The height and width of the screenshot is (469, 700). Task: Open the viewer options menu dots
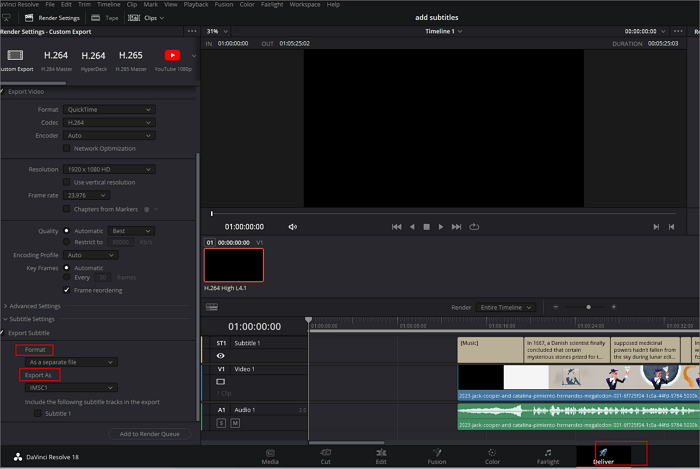[678, 31]
